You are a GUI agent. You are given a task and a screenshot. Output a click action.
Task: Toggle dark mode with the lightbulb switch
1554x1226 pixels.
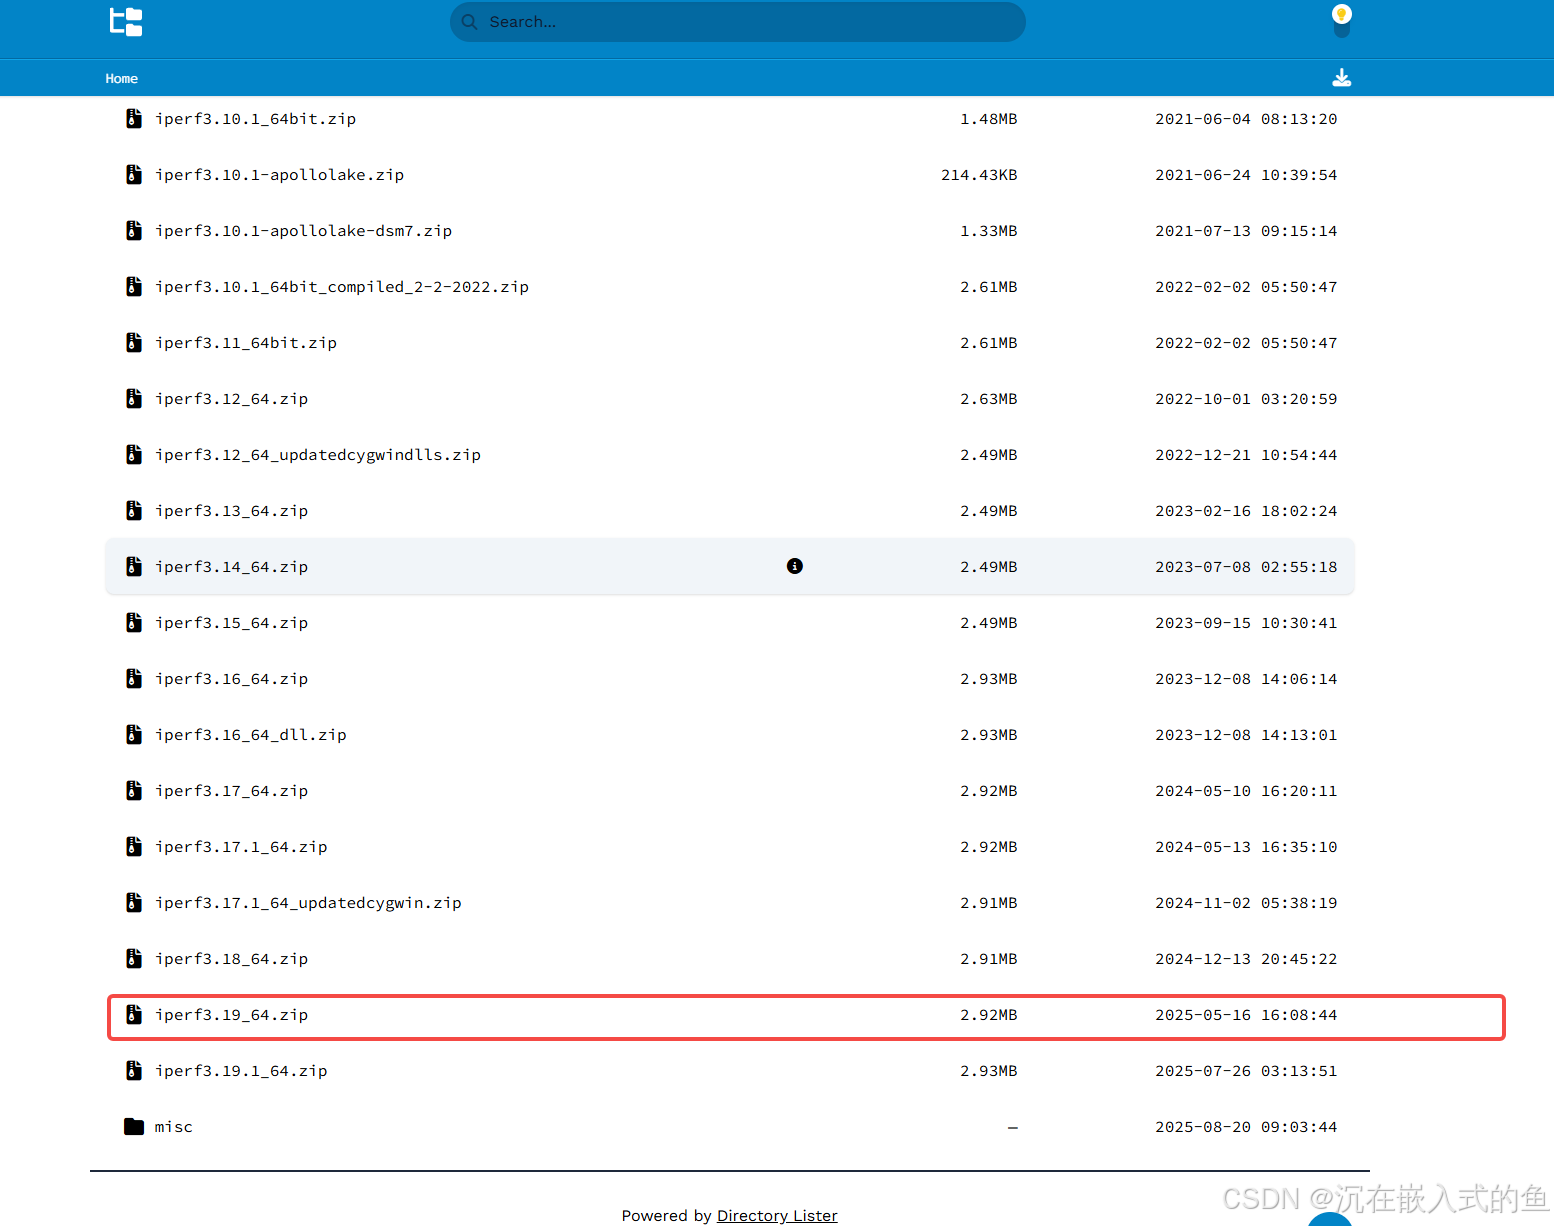coord(1341,18)
